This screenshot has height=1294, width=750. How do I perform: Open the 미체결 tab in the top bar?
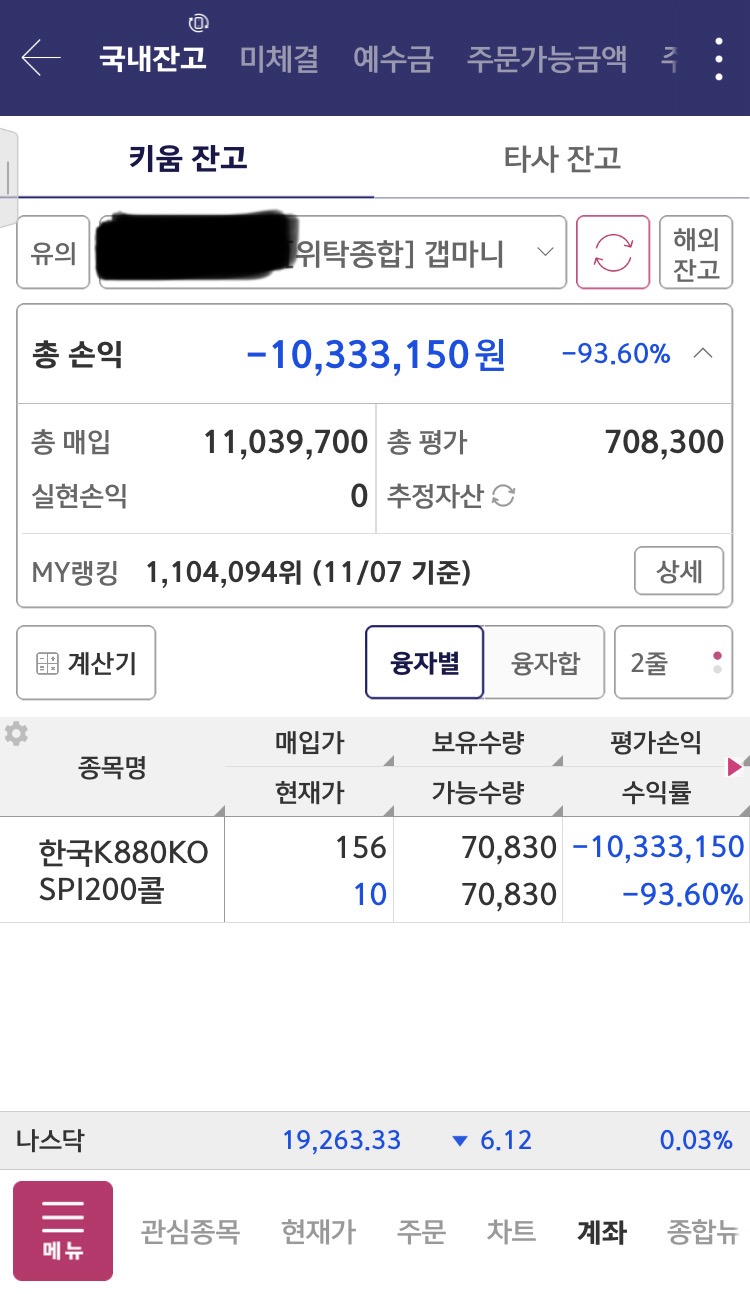click(279, 58)
